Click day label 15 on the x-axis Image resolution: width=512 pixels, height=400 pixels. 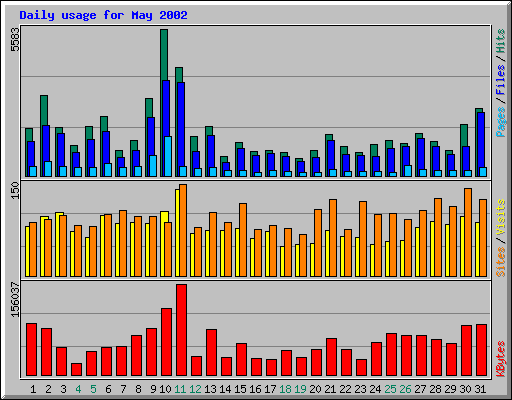click(240, 389)
